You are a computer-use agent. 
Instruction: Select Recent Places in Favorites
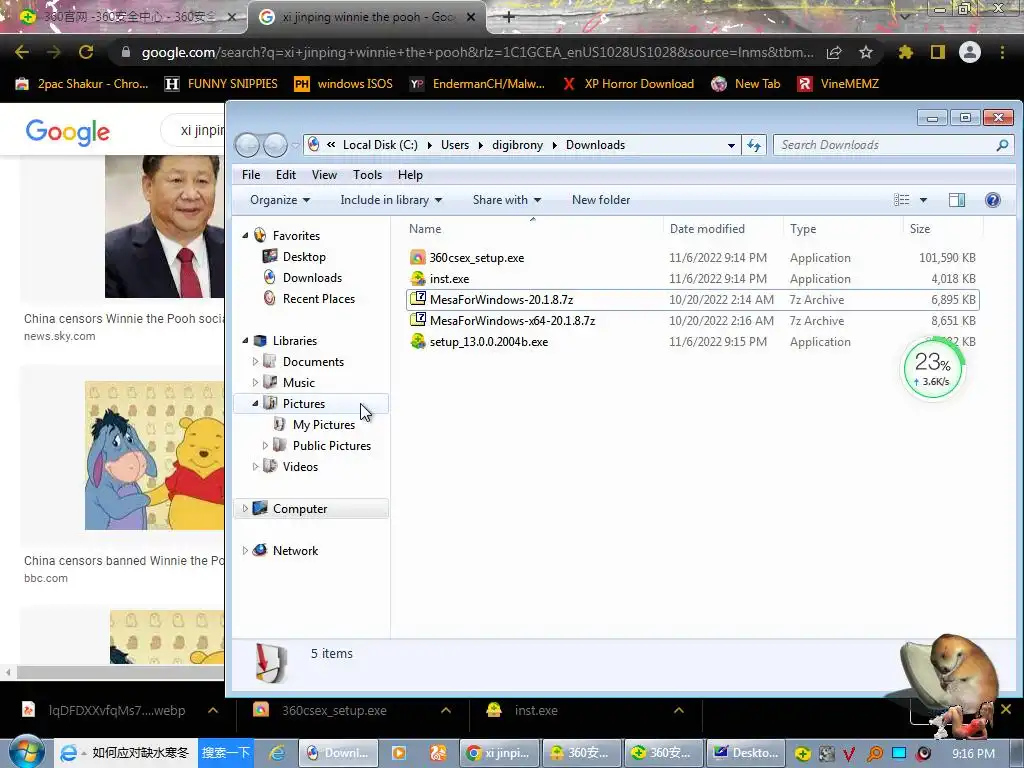(x=319, y=298)
